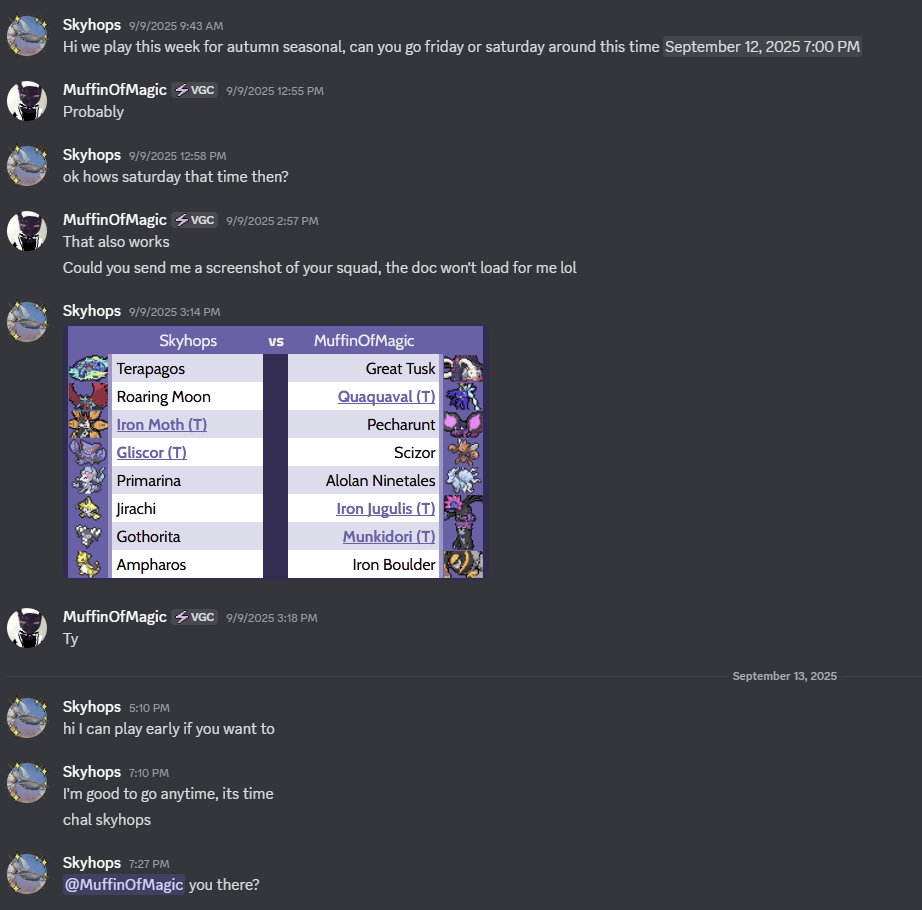Click the Skyhops username on the 7:27 PM message

pos(92,862)
